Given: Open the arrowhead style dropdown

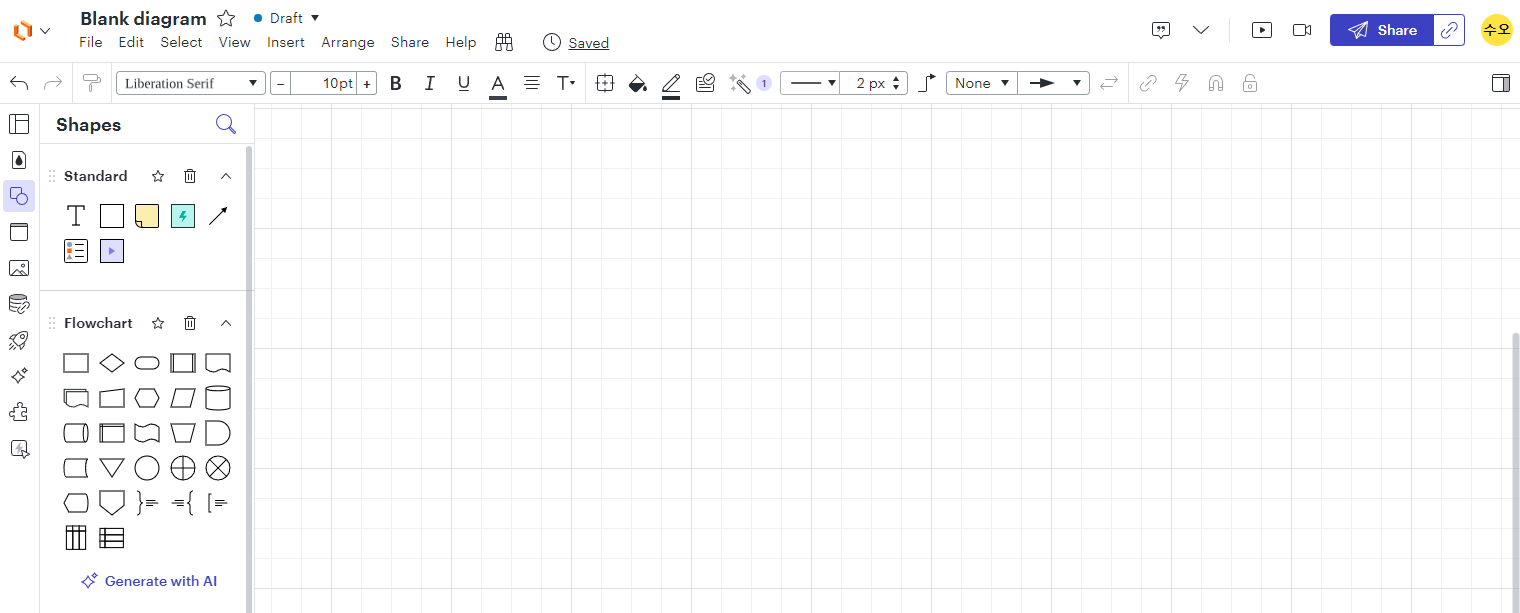Looking at the screenshot, I should click(1054, 83).
